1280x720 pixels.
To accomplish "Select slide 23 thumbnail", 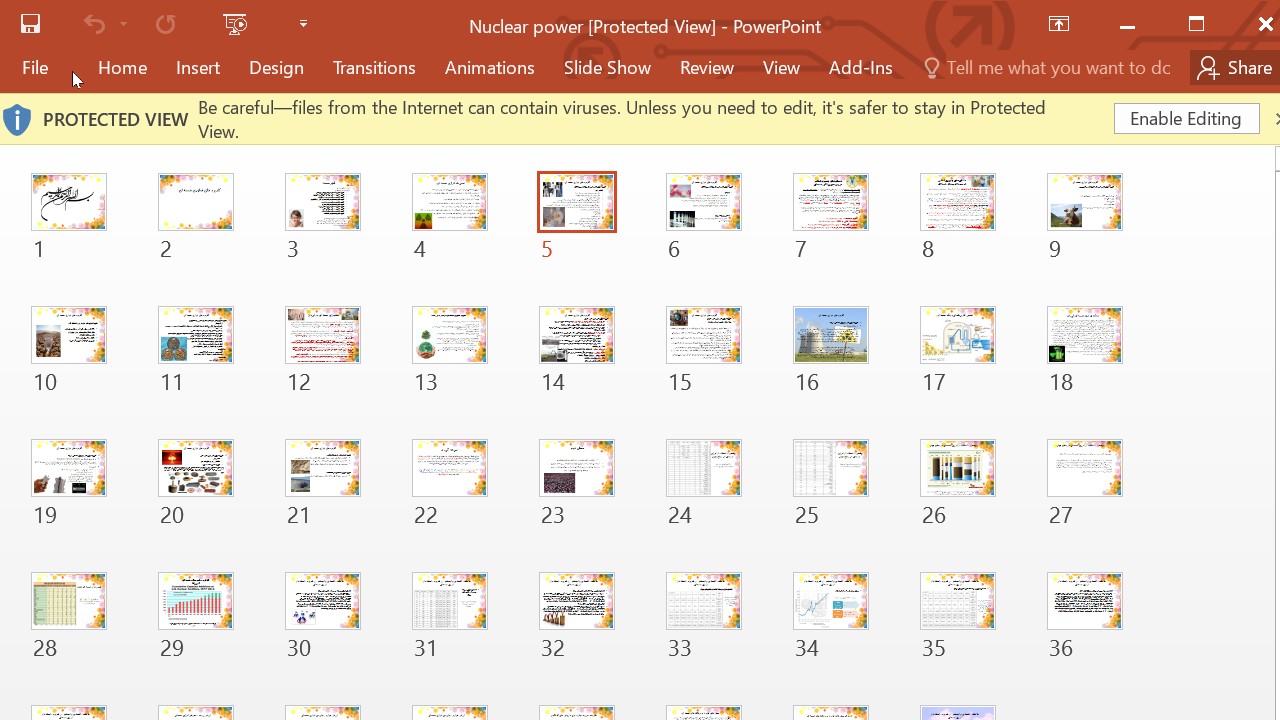I will coord(577,468).
